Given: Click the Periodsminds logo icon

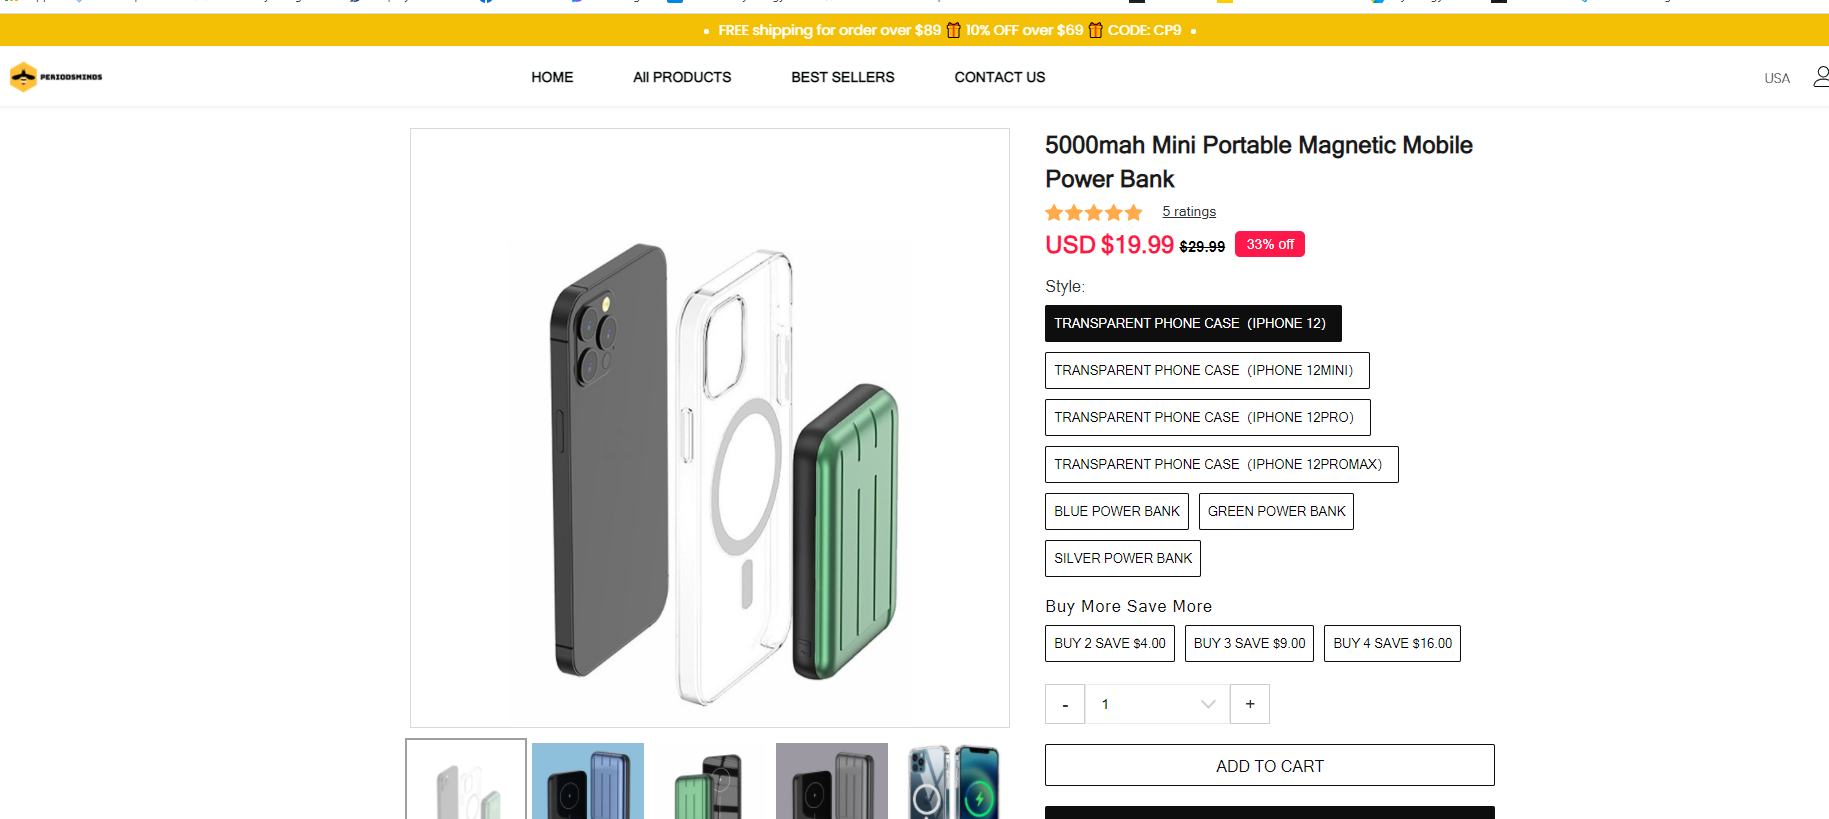Looking at the screenshot, I should pyautogui.click(x=24, y=77).
